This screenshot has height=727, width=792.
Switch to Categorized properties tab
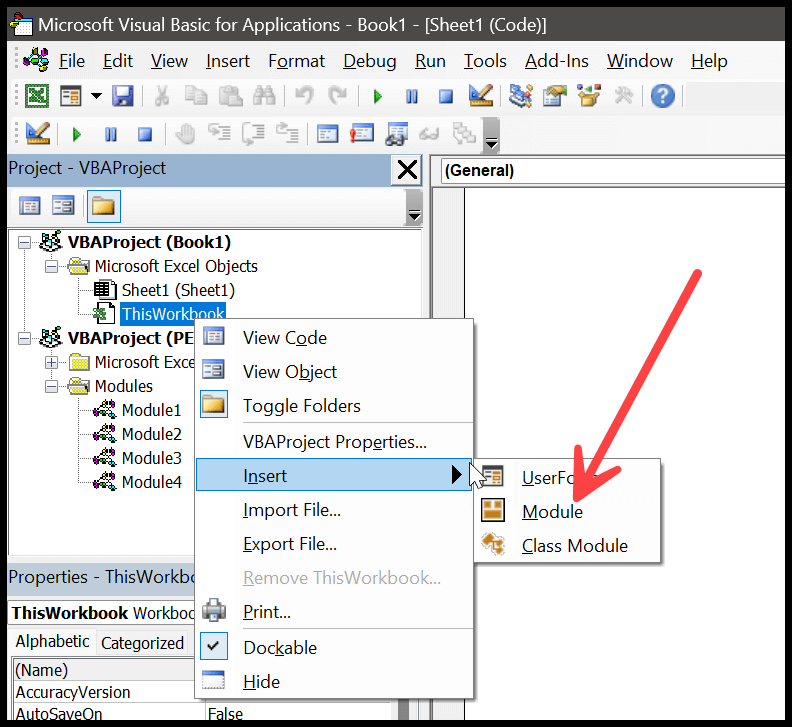click(x=142, y=643)
